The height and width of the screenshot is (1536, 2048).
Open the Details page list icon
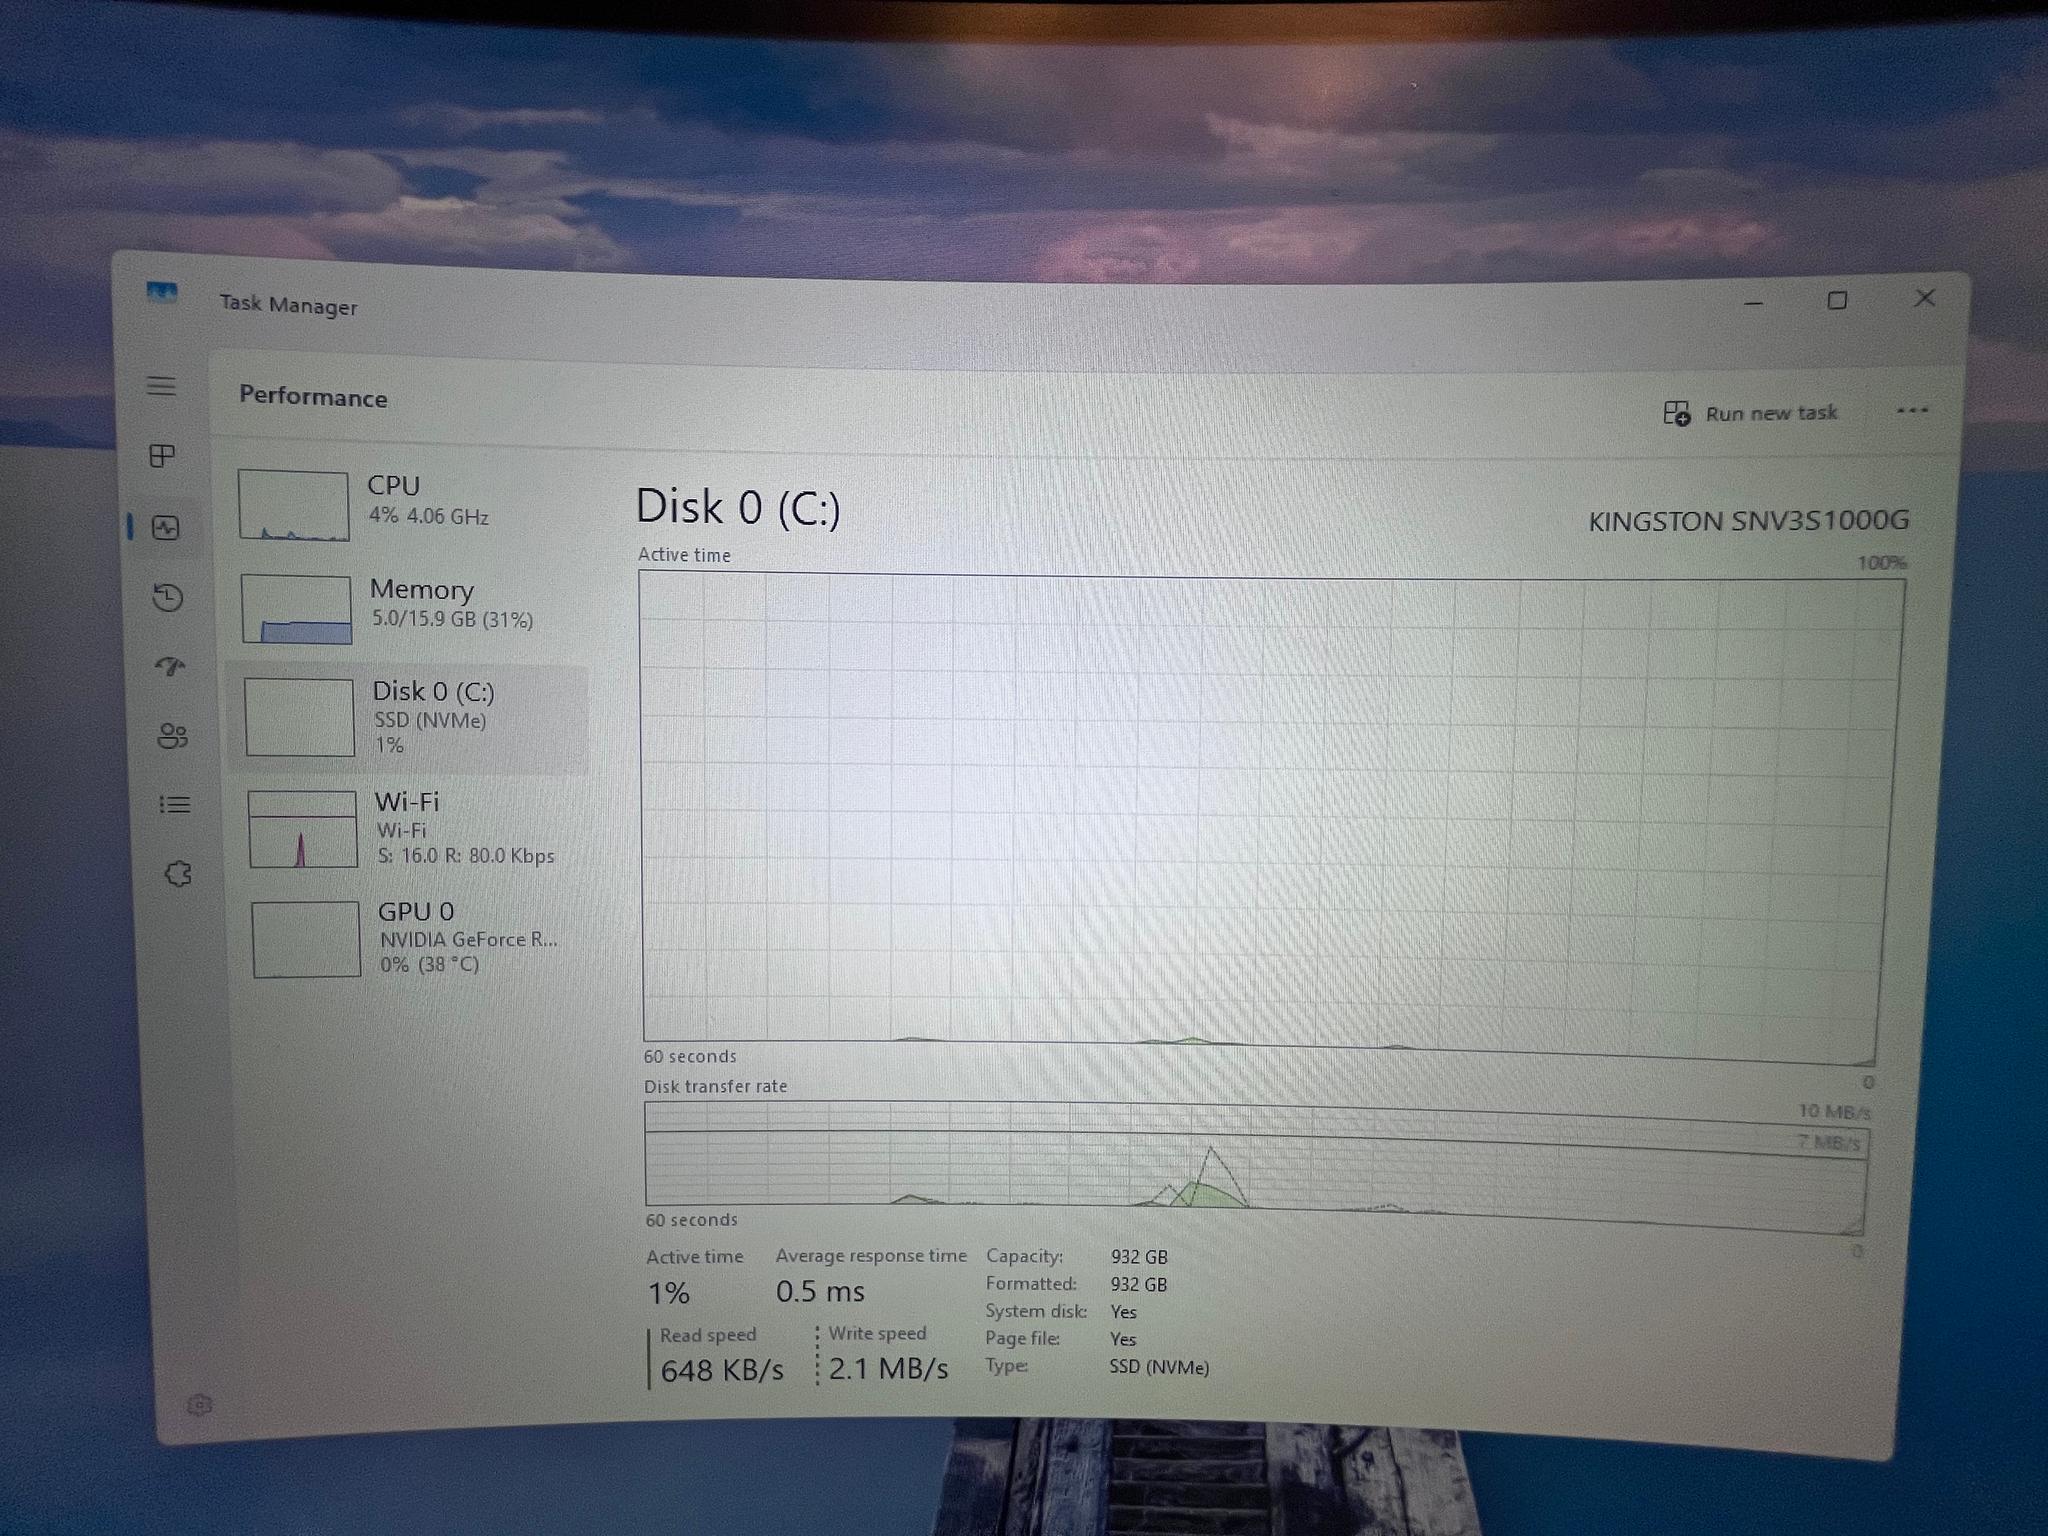pyautogui.click(x=175, y=804)
